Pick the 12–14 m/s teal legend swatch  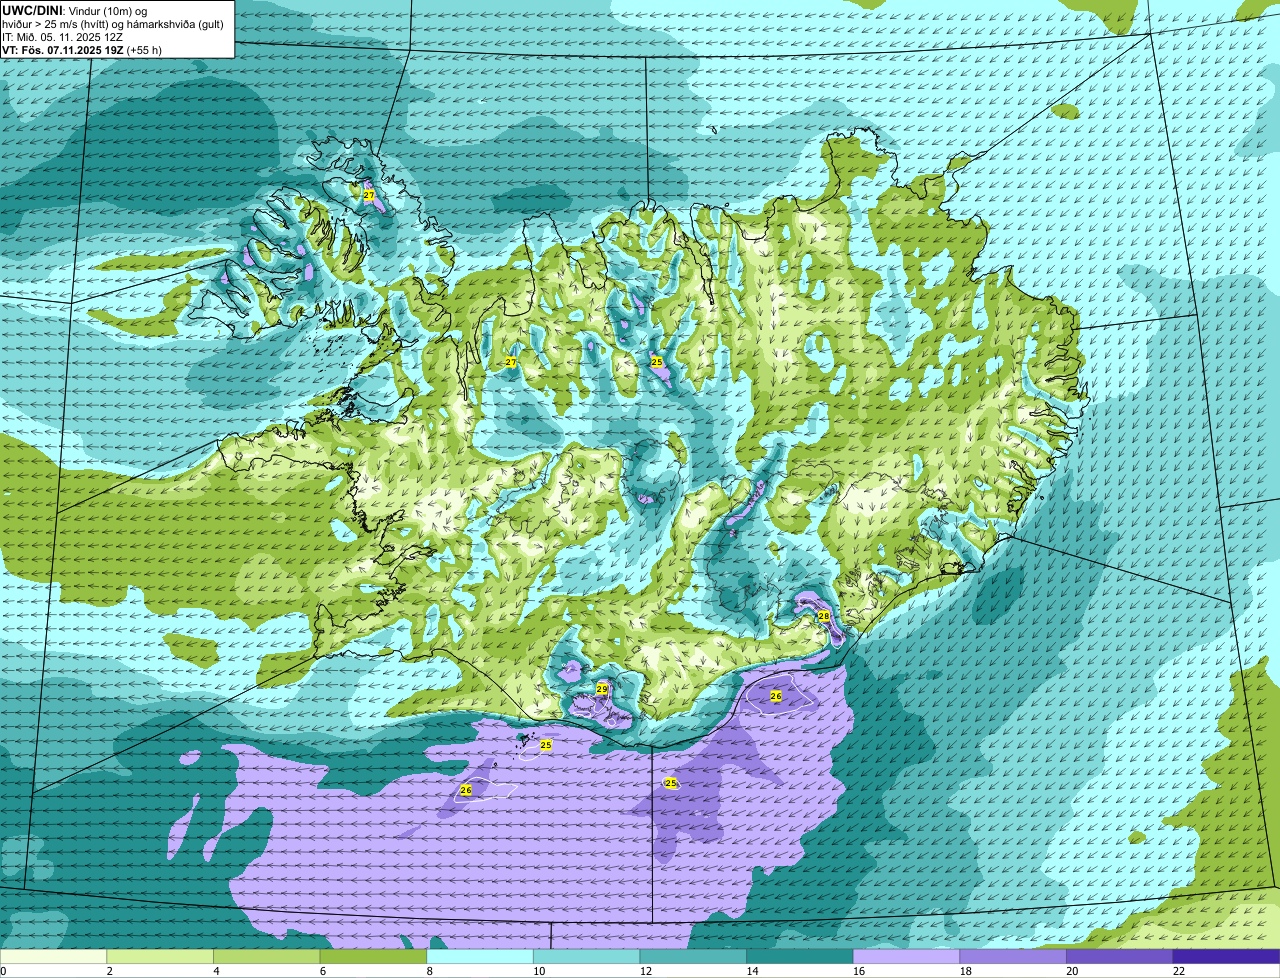pos(693,957)
